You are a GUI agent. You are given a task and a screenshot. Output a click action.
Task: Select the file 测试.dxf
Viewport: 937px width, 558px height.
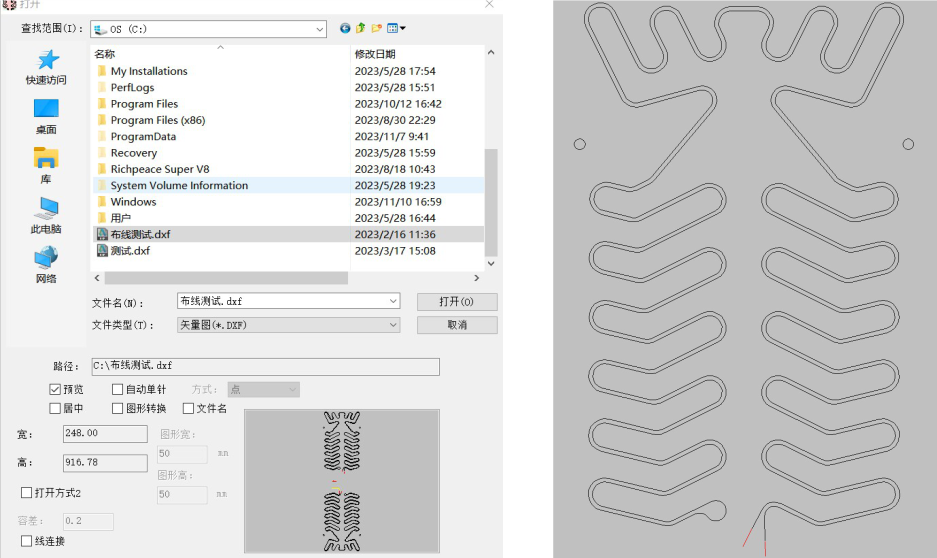coord(130,251)
